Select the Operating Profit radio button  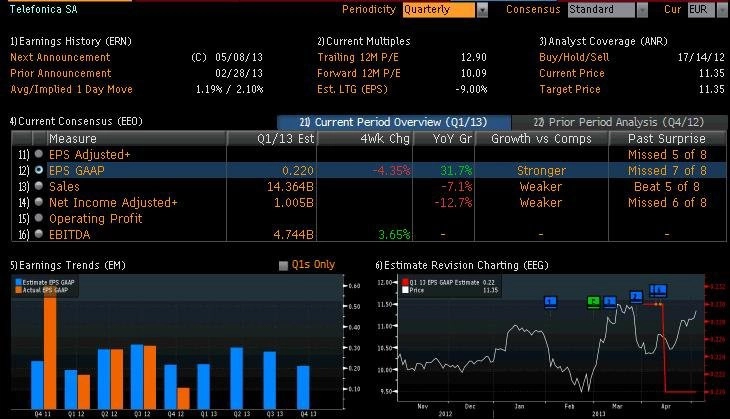[x=39, y=218]
